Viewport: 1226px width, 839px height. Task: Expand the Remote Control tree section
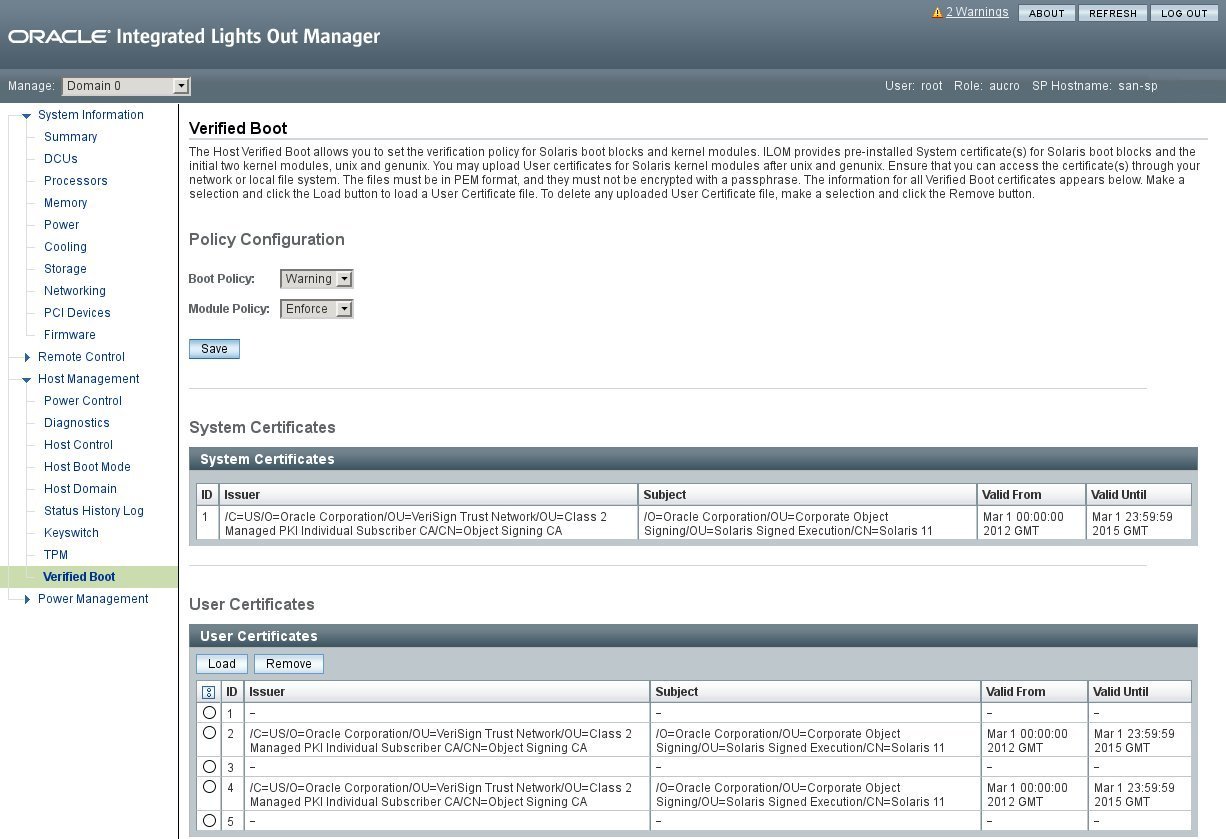click(26, 357)
